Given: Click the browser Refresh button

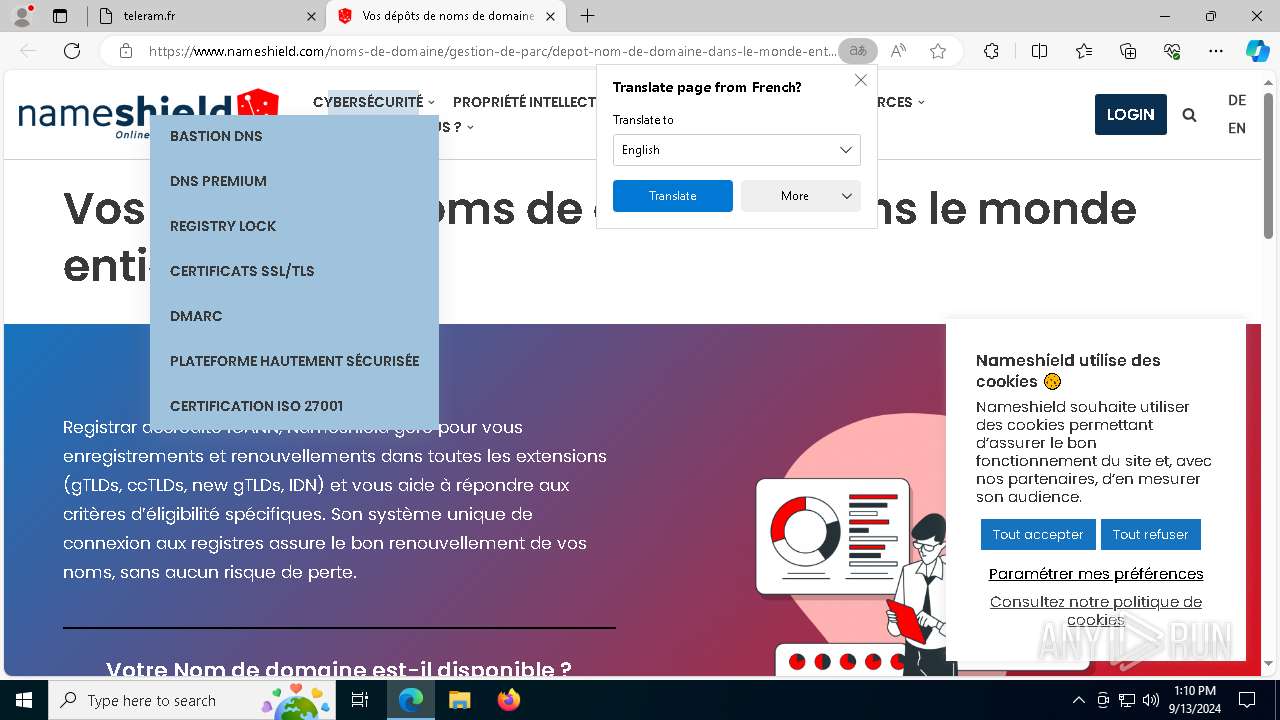Looking at the screenshot, I should (x=72, y=51).
